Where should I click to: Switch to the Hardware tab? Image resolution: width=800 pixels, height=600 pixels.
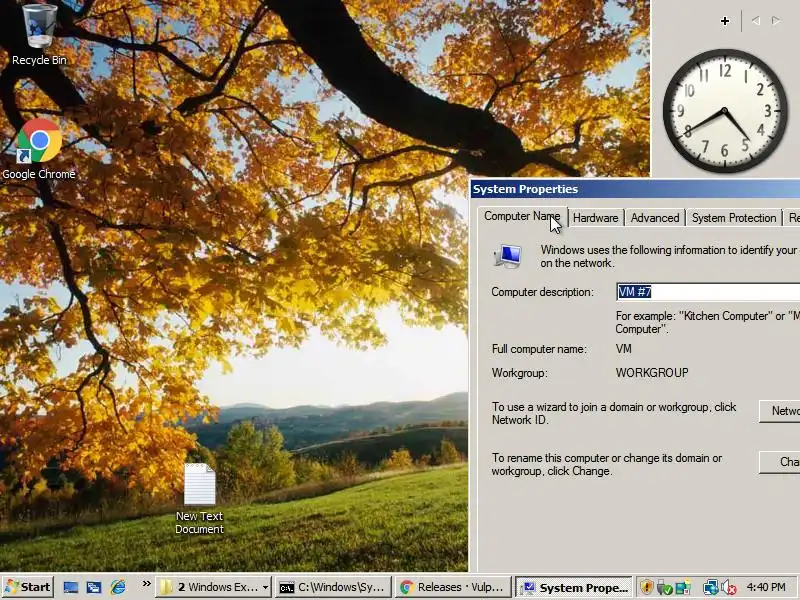click(595, 218)
